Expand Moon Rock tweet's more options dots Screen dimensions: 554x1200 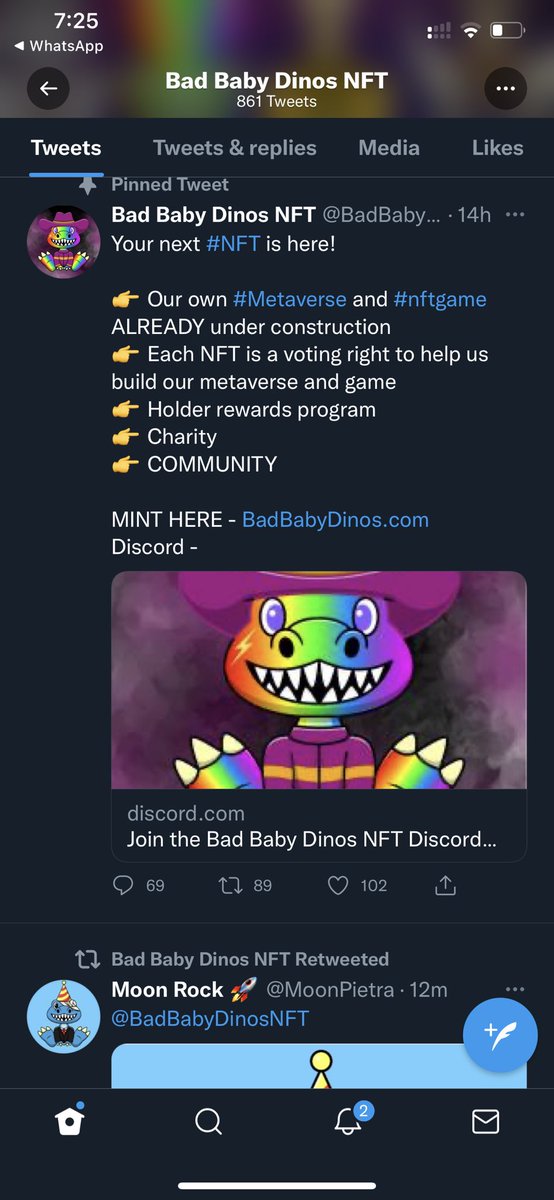(515, 990)
